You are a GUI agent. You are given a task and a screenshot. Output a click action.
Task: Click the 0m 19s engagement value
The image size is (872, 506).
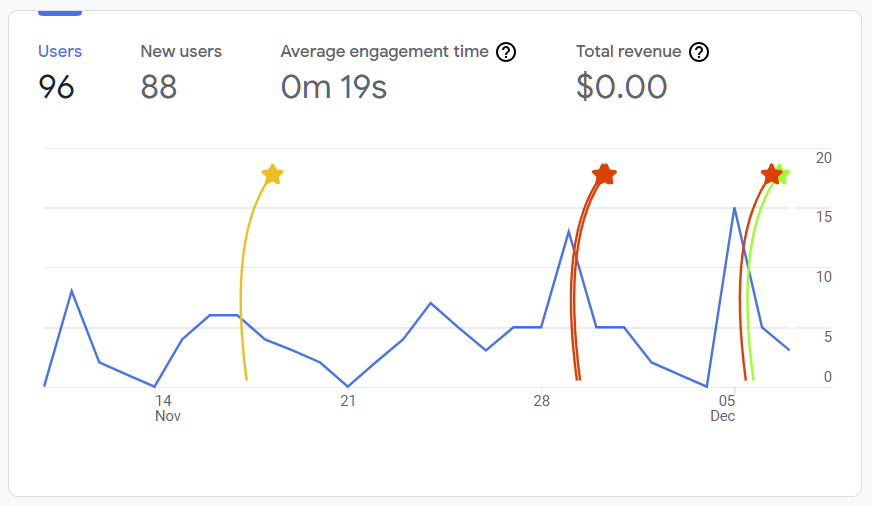tap(334, 87)
